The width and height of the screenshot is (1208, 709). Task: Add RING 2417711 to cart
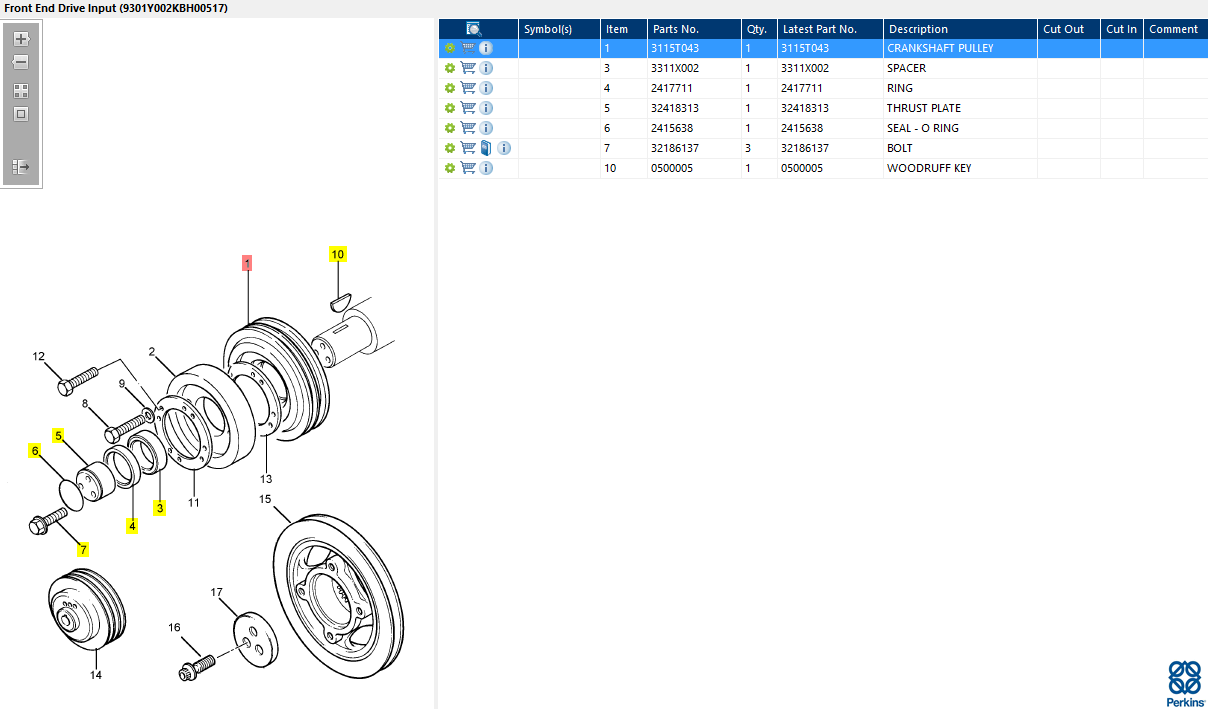[468, 88]
